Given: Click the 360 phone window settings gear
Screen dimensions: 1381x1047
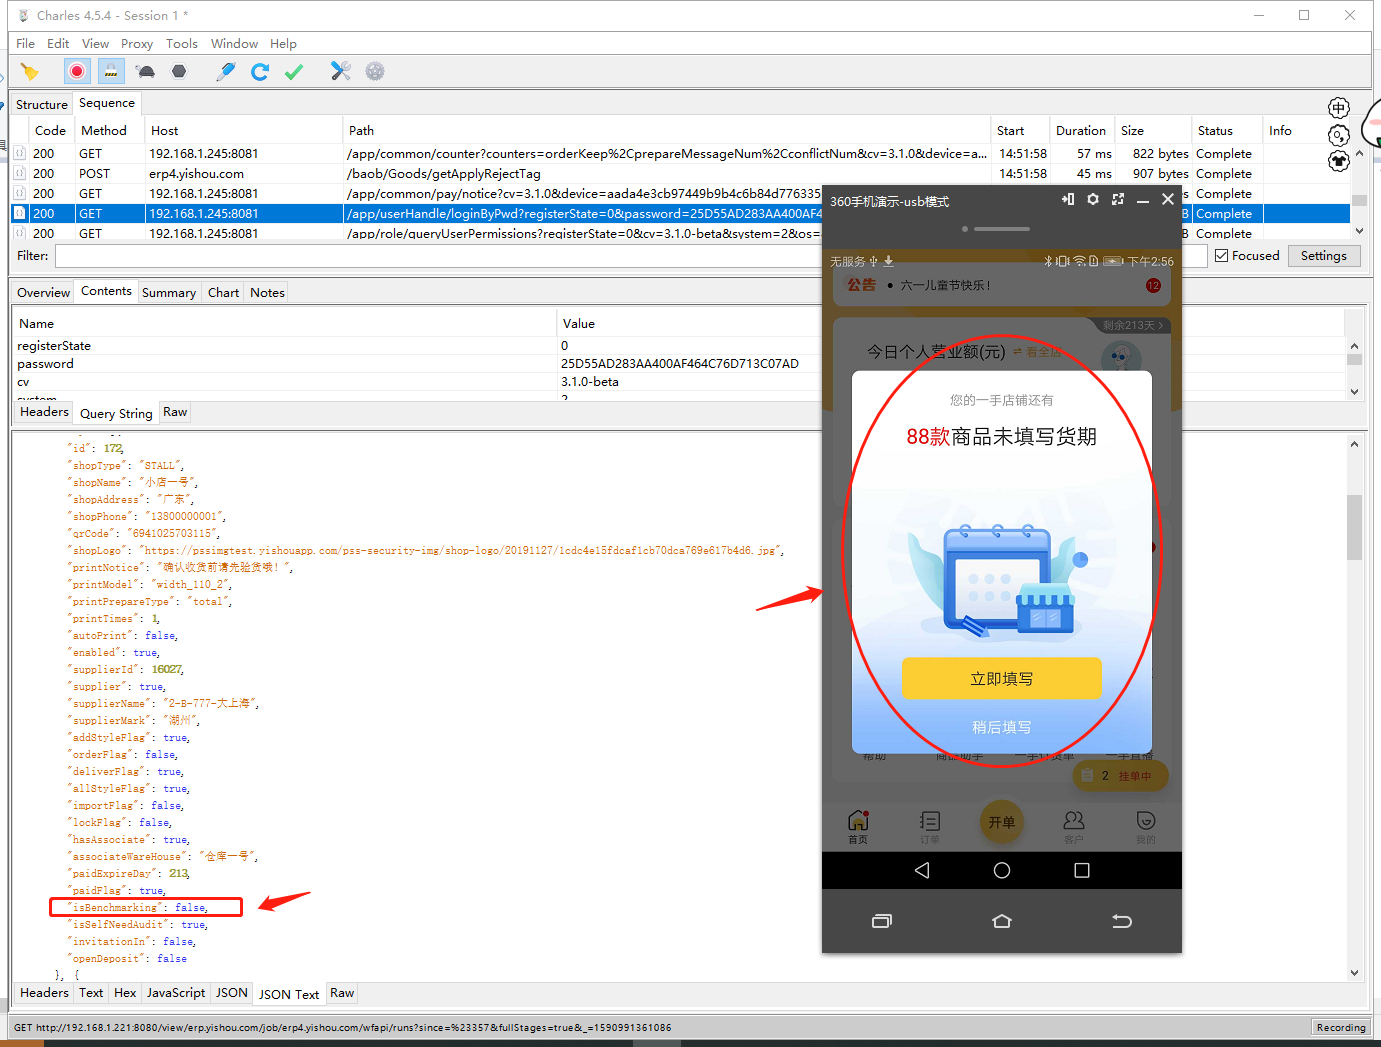Looking at the screenshot, I should click(x=1093, y=200).
